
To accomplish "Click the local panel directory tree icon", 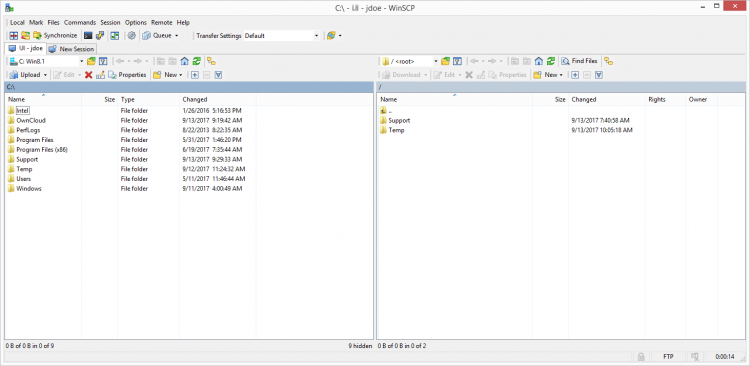I will pos(211,61).
